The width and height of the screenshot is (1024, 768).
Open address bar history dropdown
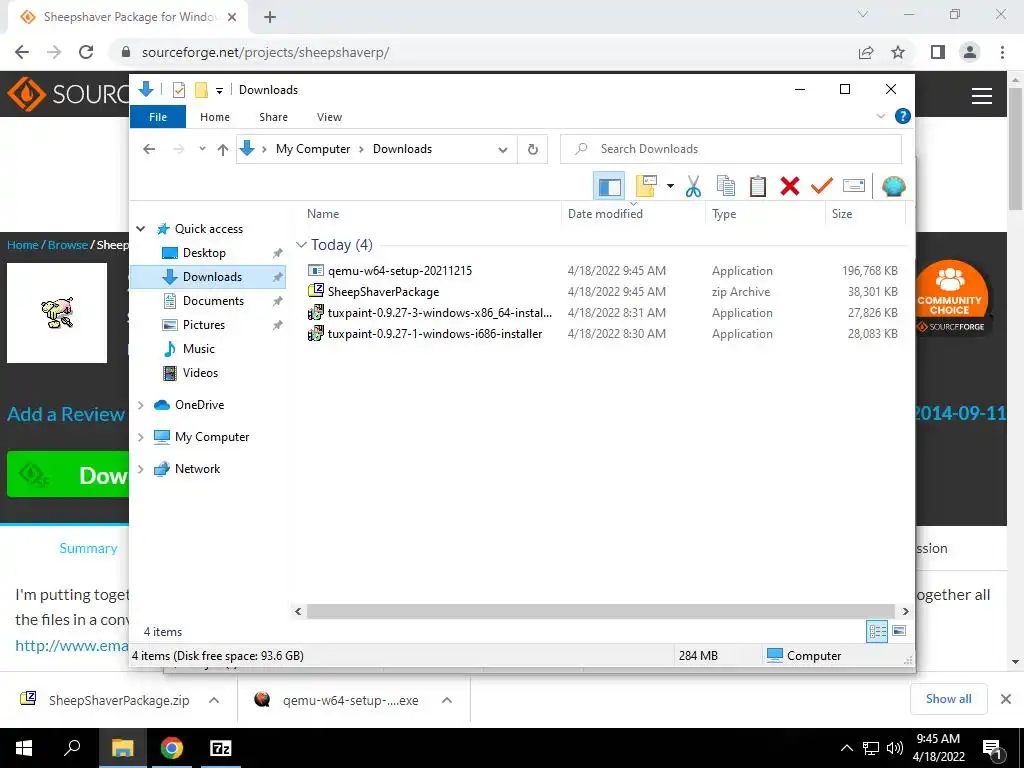(502, 150)
